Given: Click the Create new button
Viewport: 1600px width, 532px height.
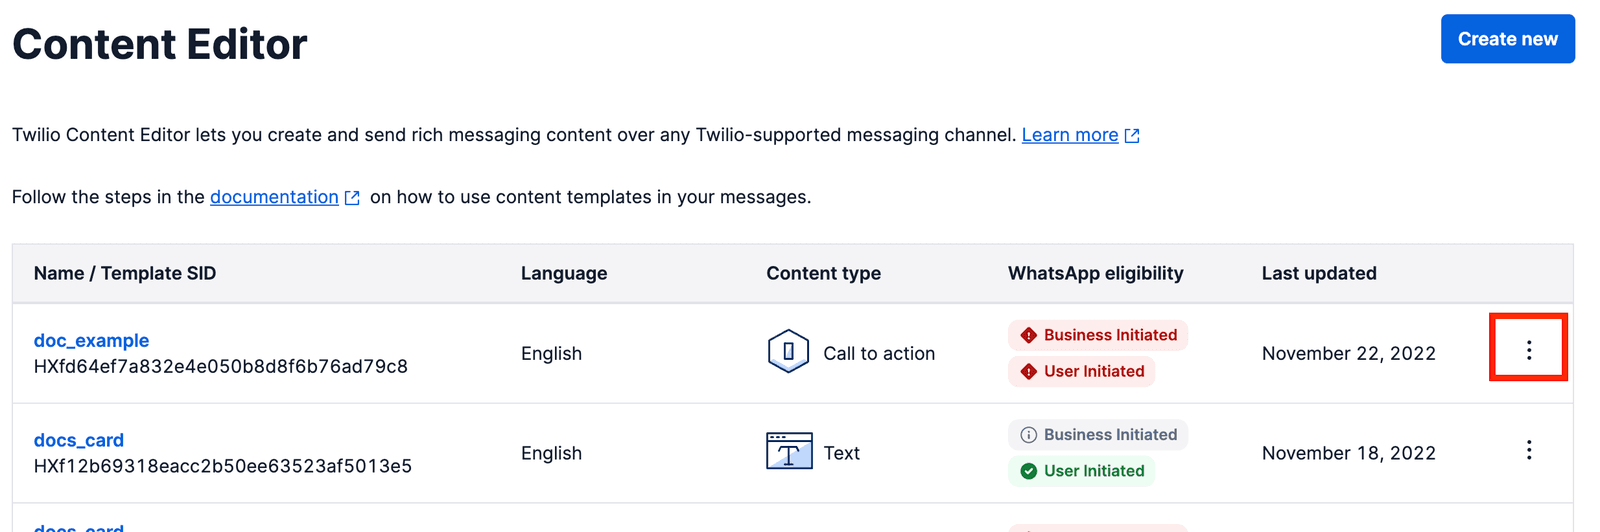Looking at the screenshot, I should click(1507, 39).
